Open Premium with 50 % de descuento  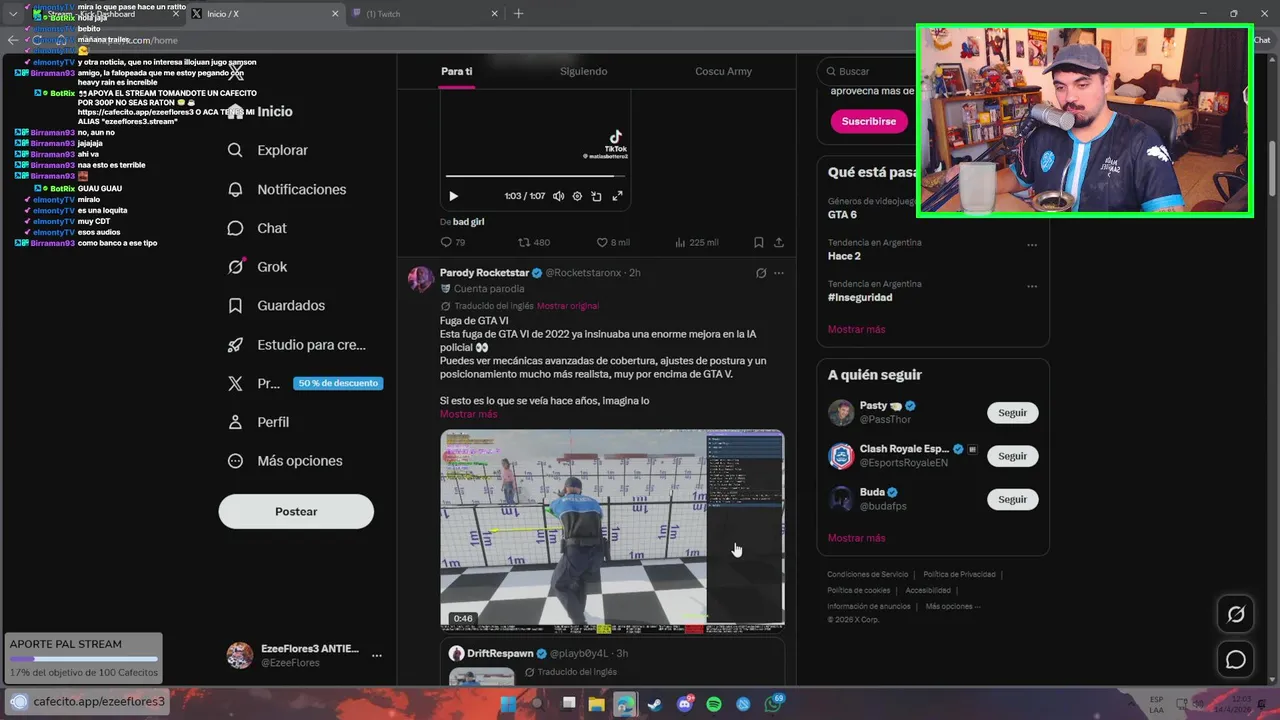coord(304,383)
